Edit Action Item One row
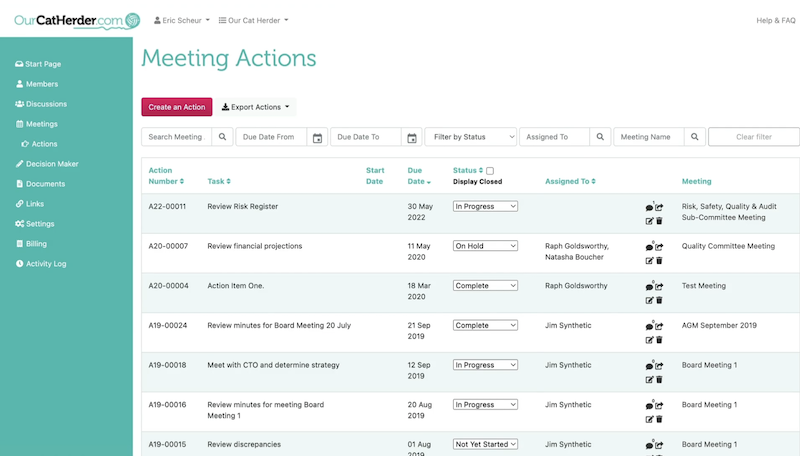800x456 pixels. [x=649, y=300]
